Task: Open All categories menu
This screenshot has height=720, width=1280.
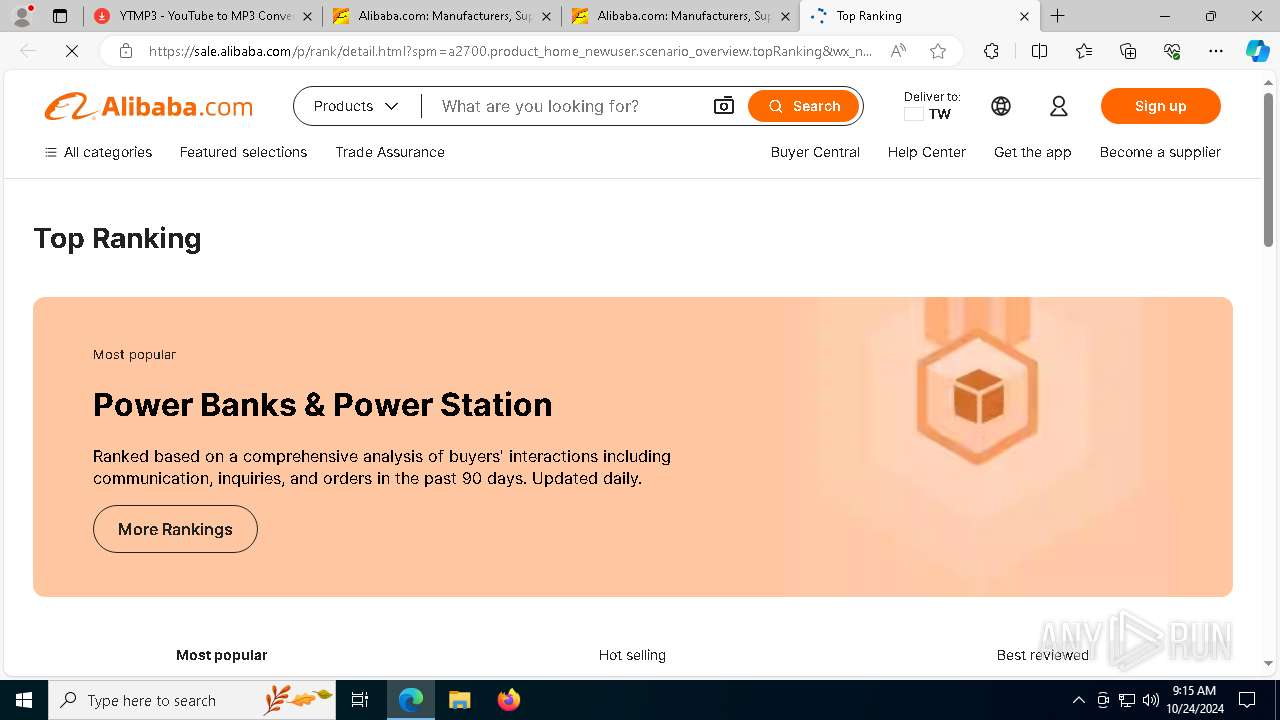Action: [98, 152]
